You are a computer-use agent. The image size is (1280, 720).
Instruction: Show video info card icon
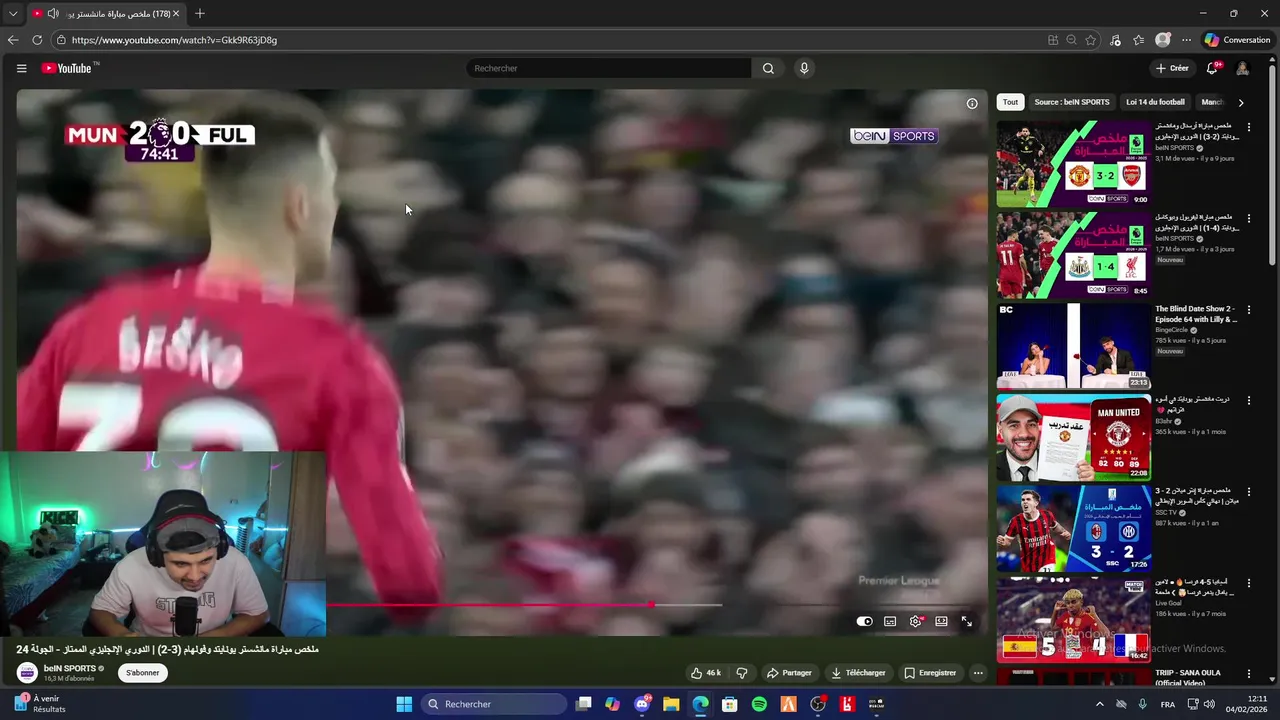point(972,103)
